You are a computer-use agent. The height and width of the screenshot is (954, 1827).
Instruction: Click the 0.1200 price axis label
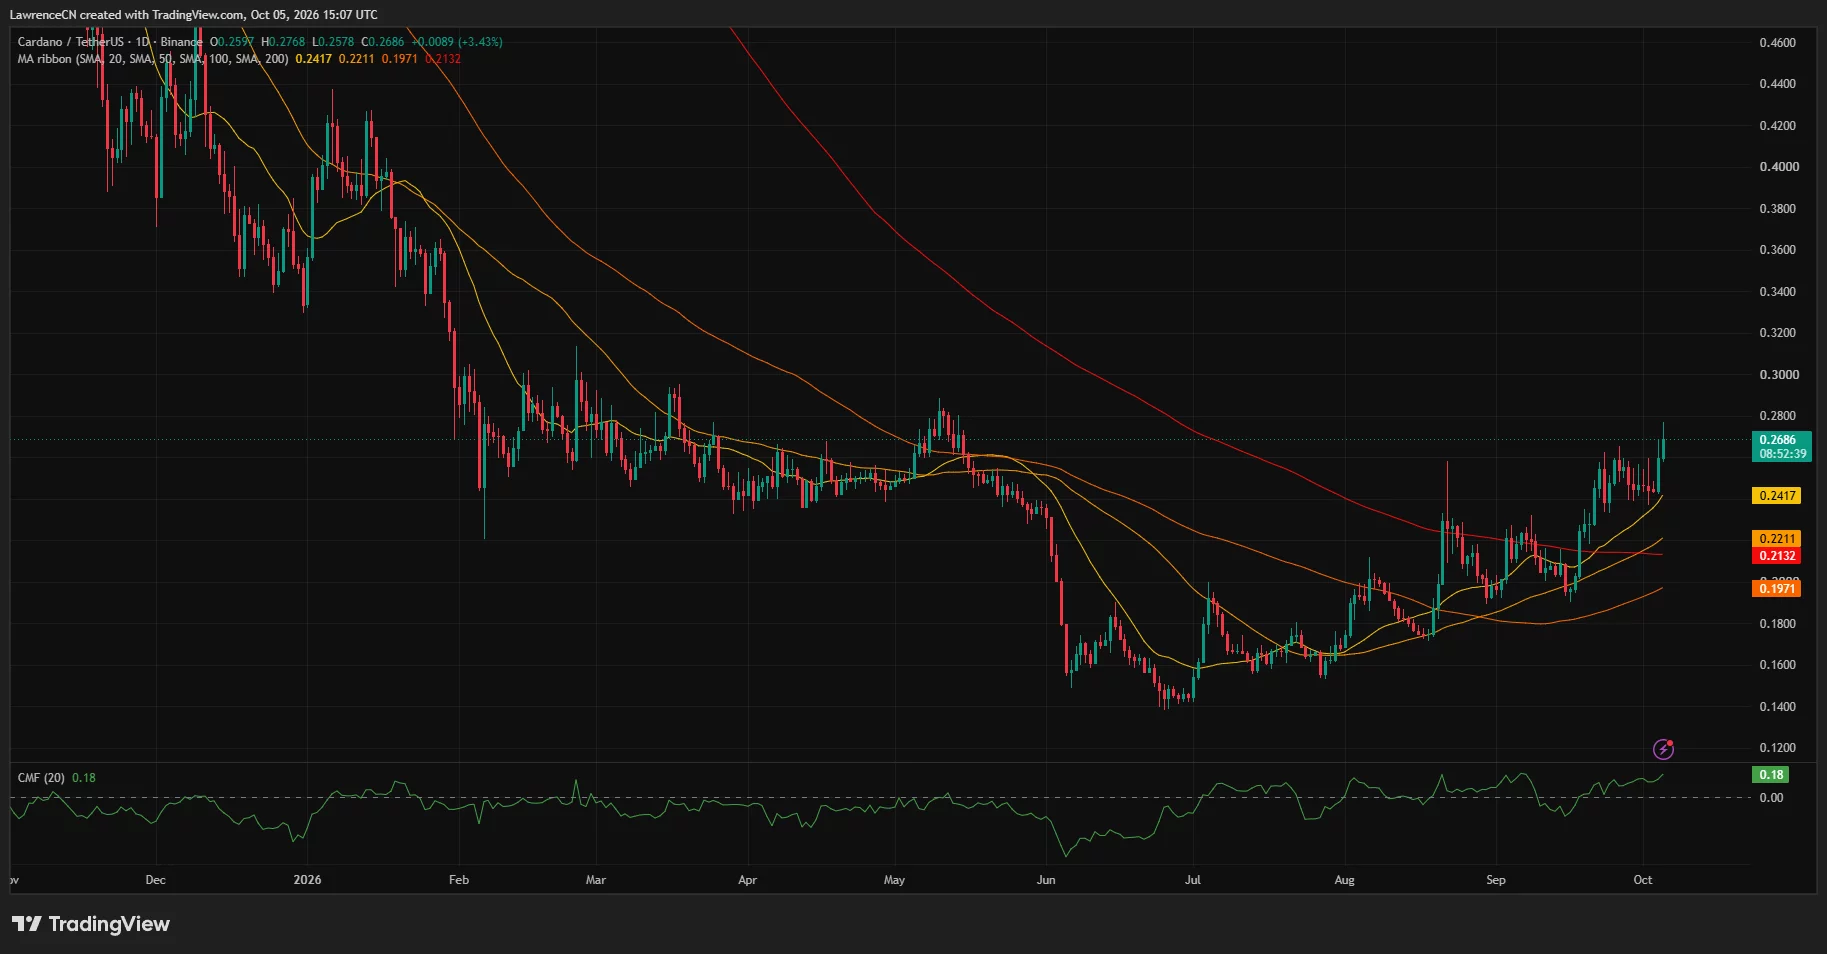[x=1777, y=748]
